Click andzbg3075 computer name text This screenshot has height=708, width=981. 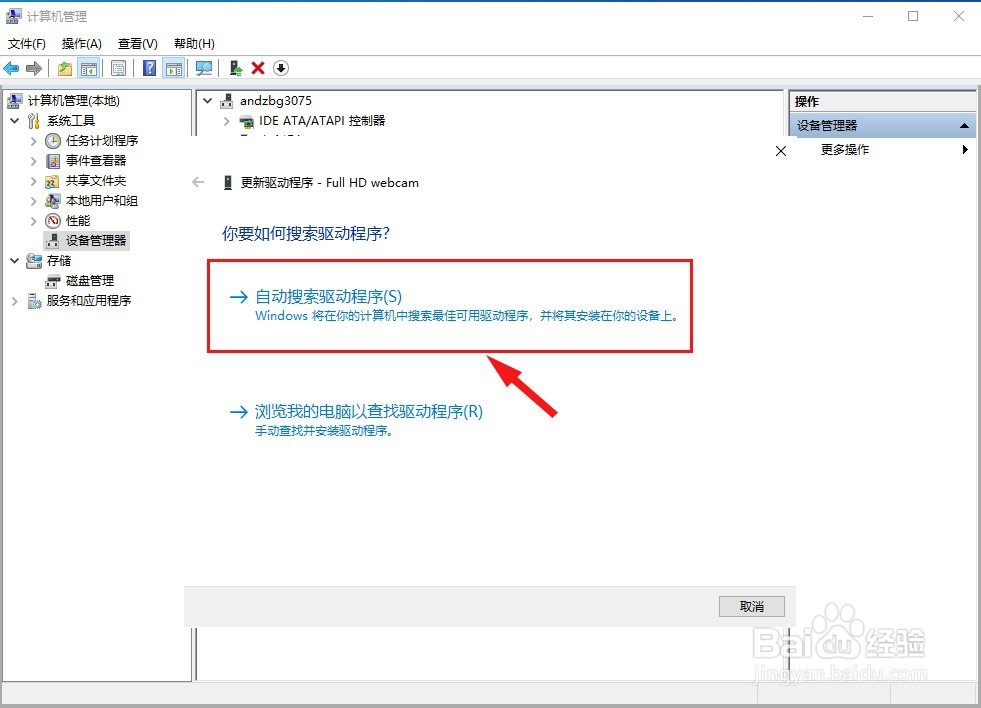(x=276, y=101)
